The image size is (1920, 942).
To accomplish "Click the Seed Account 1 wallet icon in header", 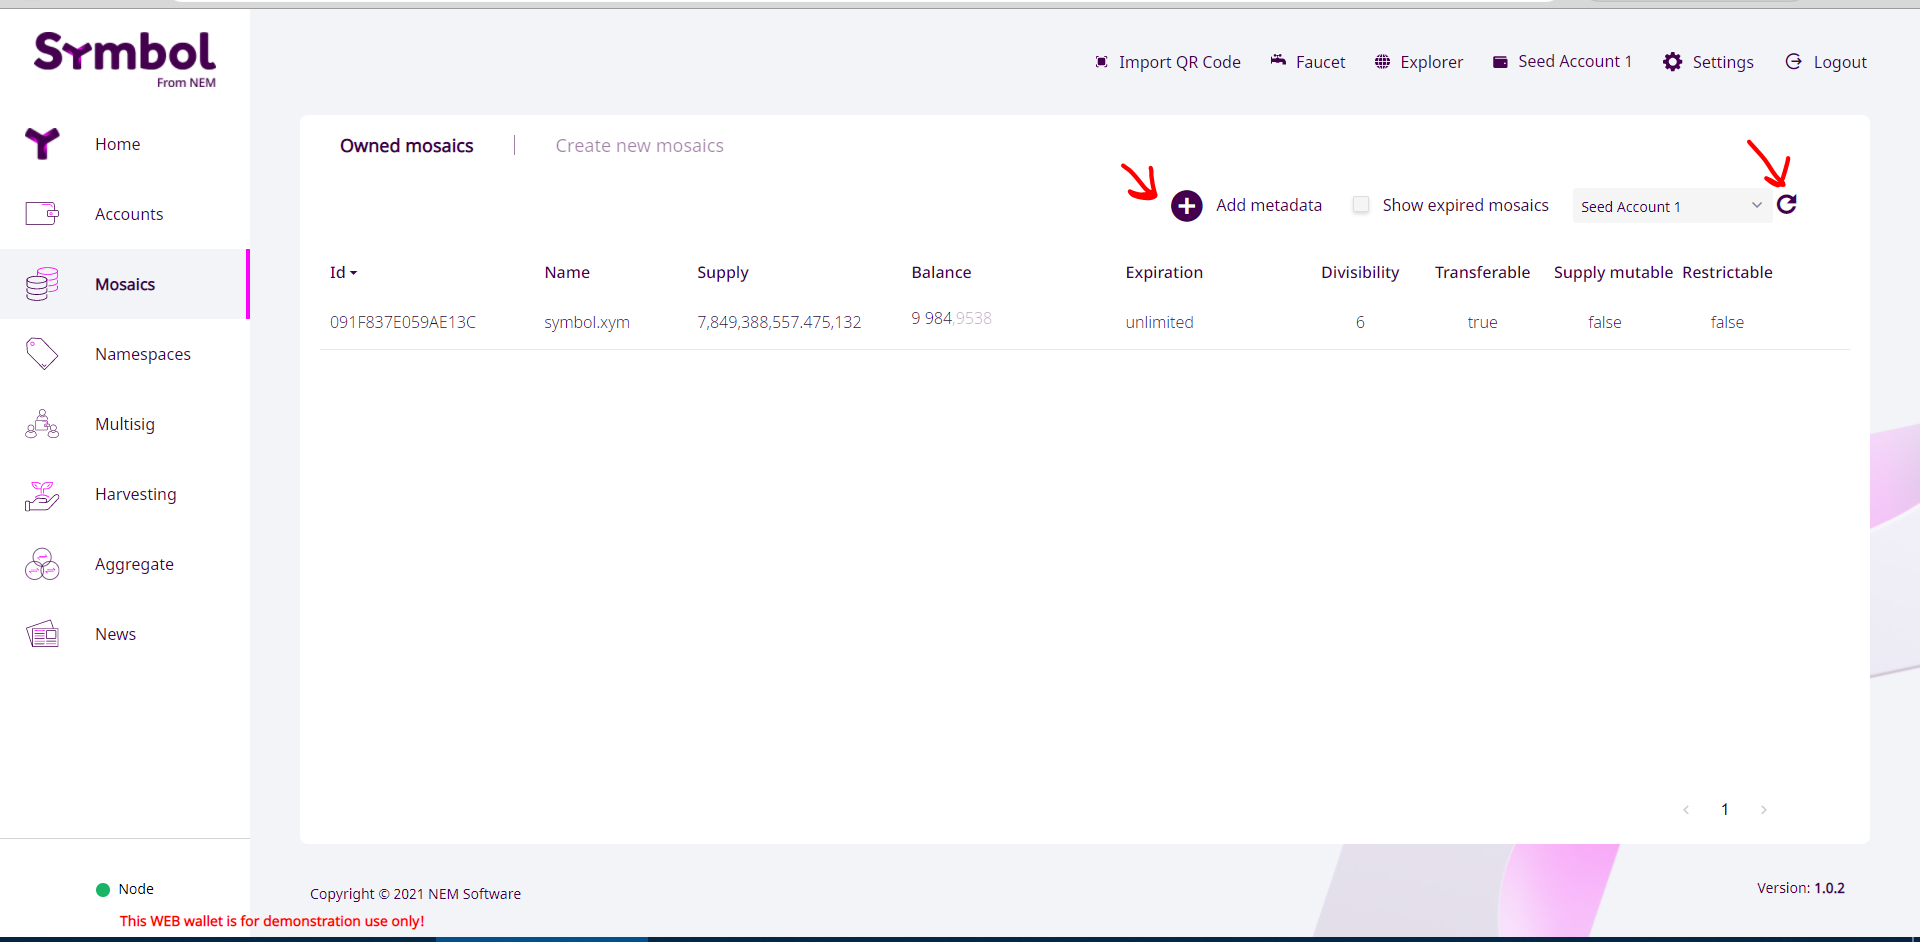I will pos(1500,62).
